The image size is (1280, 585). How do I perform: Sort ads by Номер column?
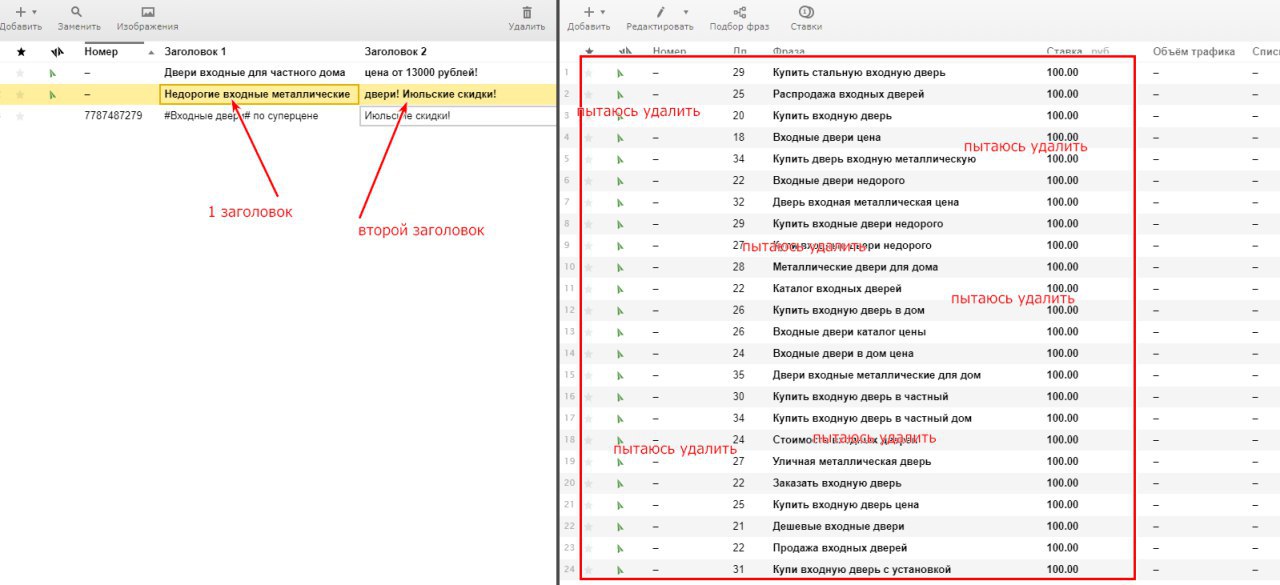tap(101, 51)
